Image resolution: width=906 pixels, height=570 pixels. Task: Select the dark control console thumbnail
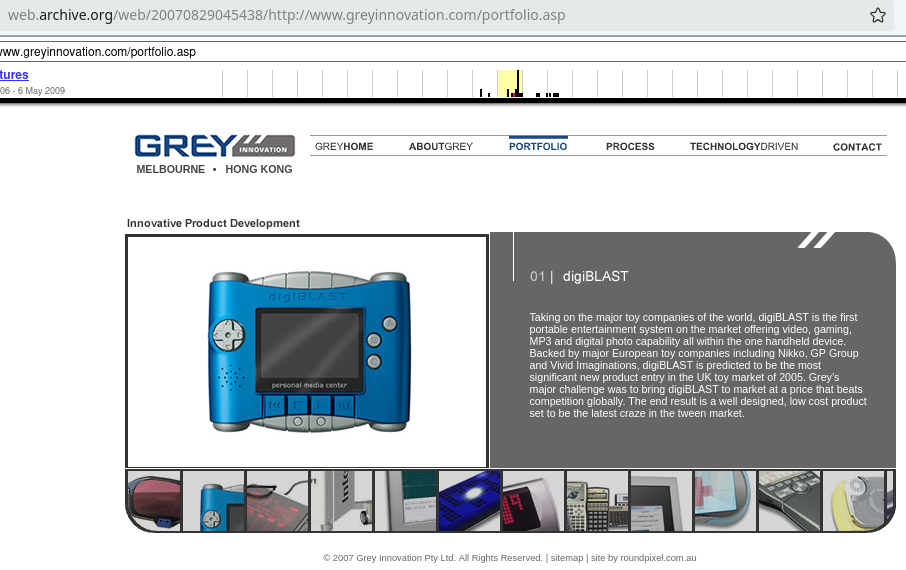point(789,501)
